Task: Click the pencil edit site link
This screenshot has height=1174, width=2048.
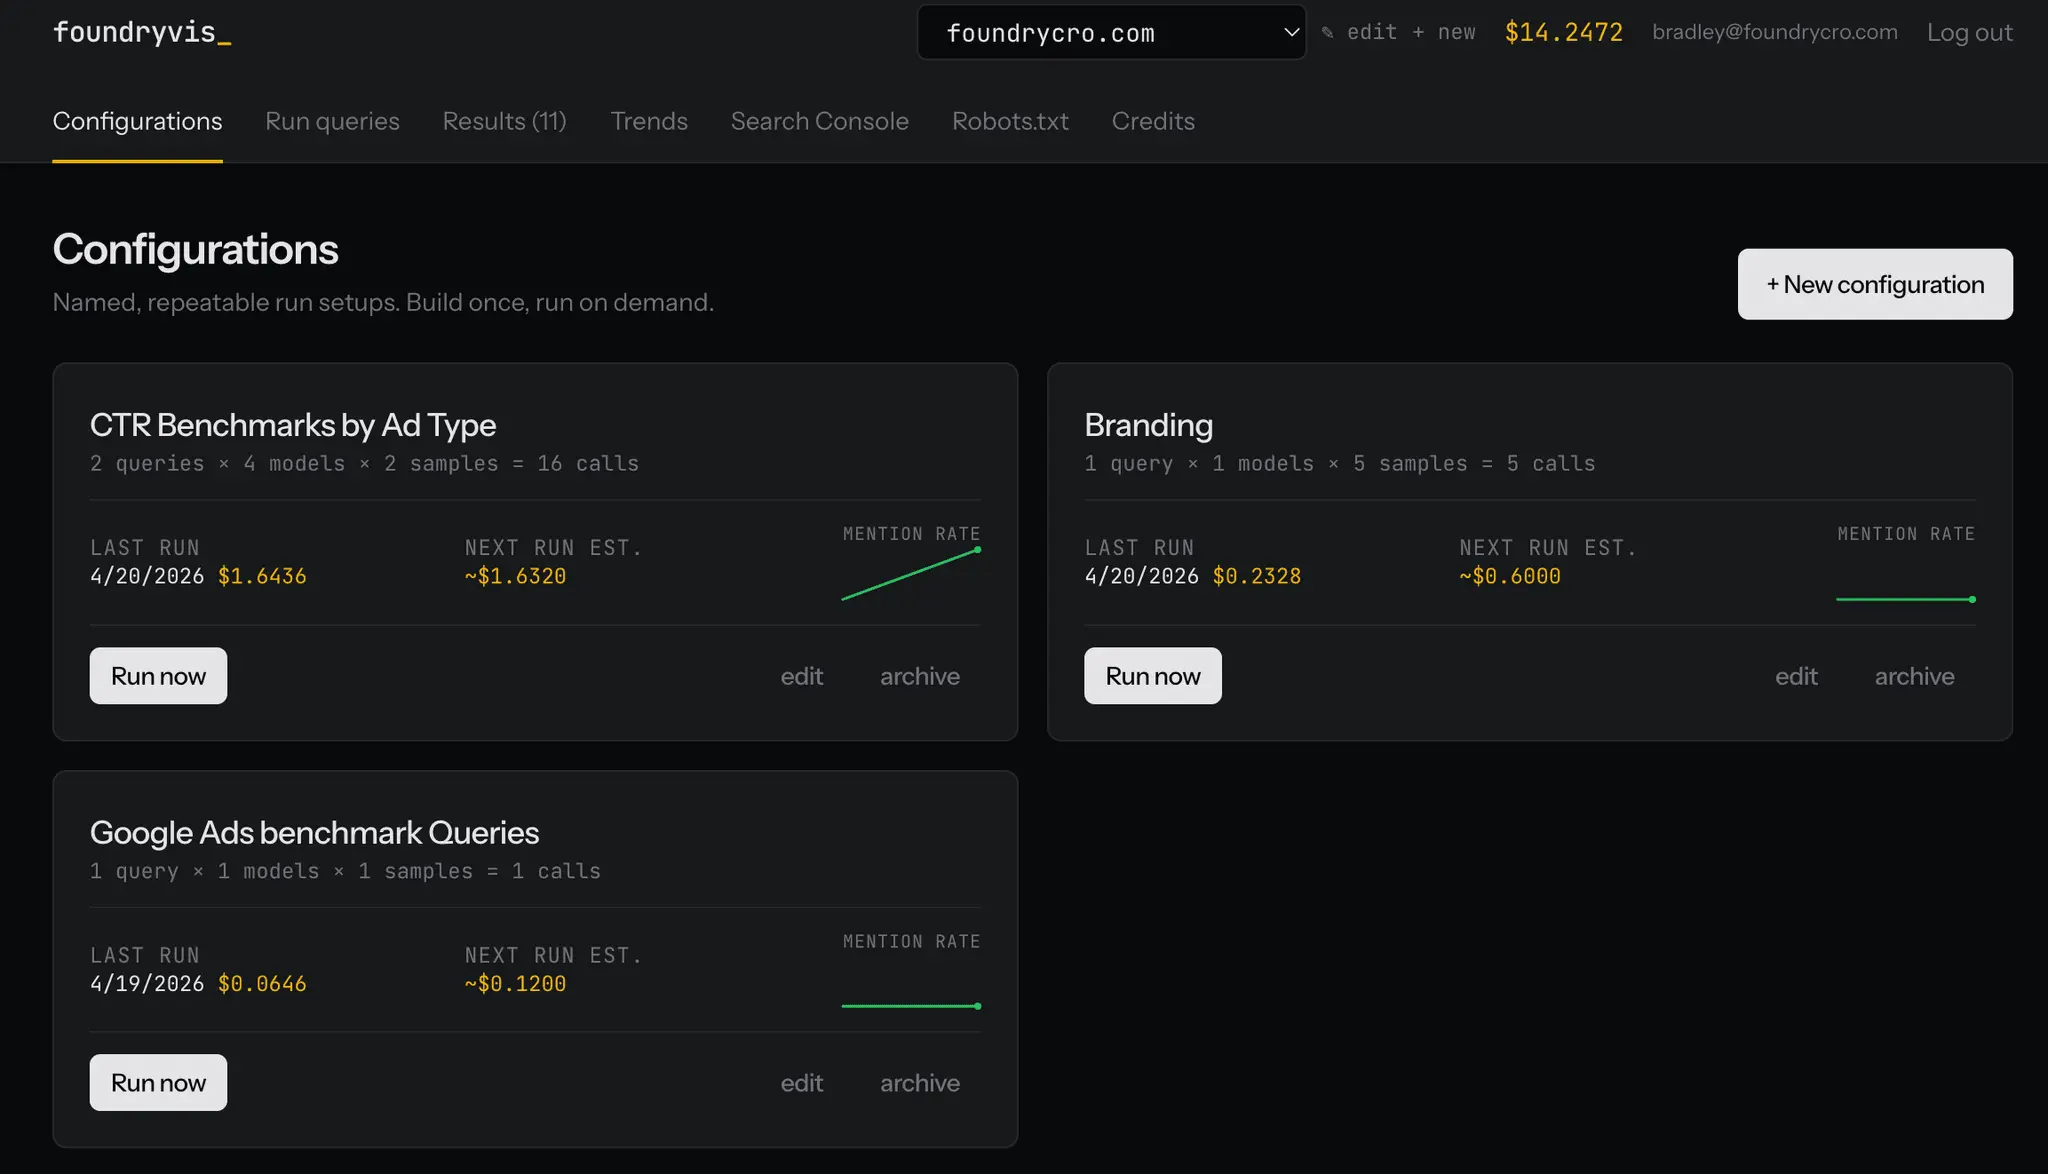Action: click(1359, 32)
